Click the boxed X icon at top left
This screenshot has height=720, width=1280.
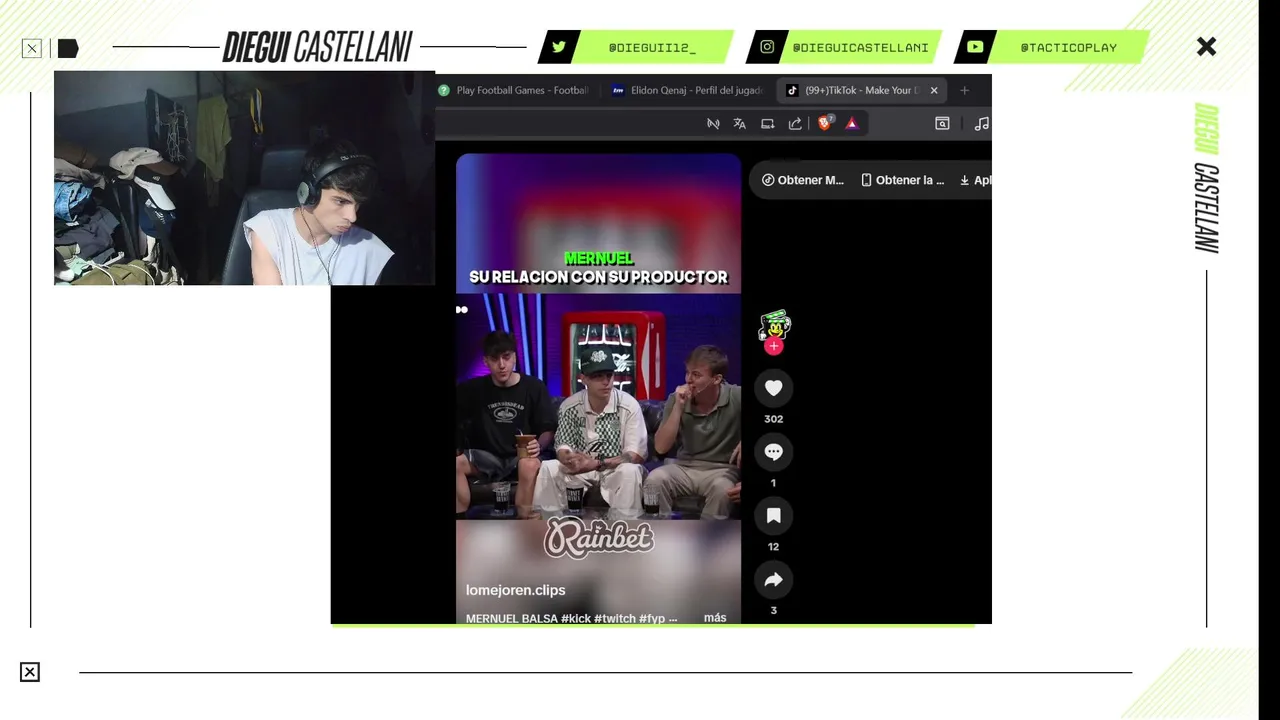[x=32, y=48]
